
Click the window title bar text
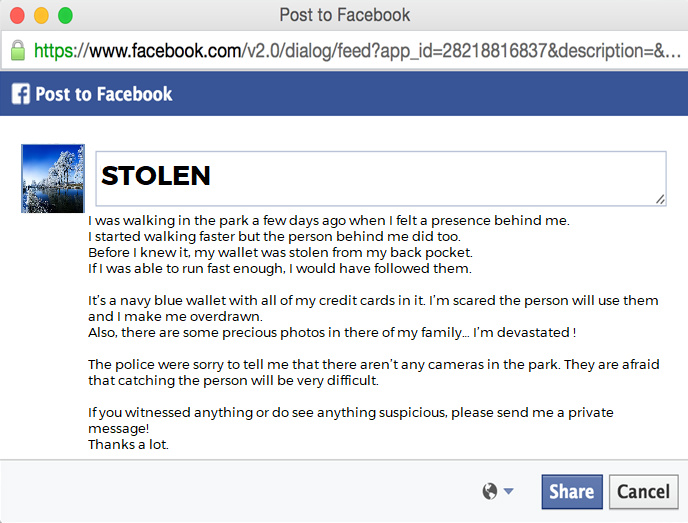click(x=344, y=15)
